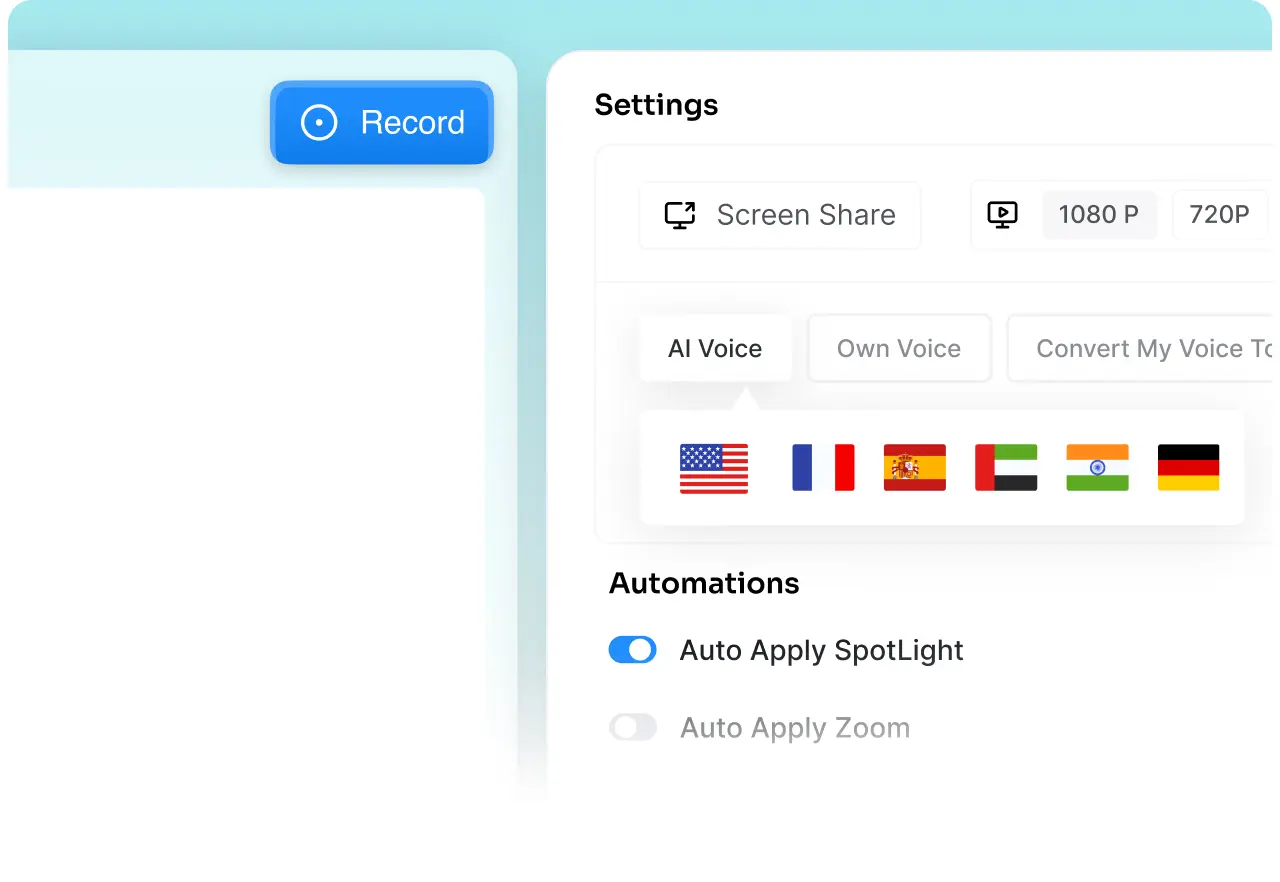1280x882 pixels.
Task: Switch to the AI Voice tab
Action: 715,348
